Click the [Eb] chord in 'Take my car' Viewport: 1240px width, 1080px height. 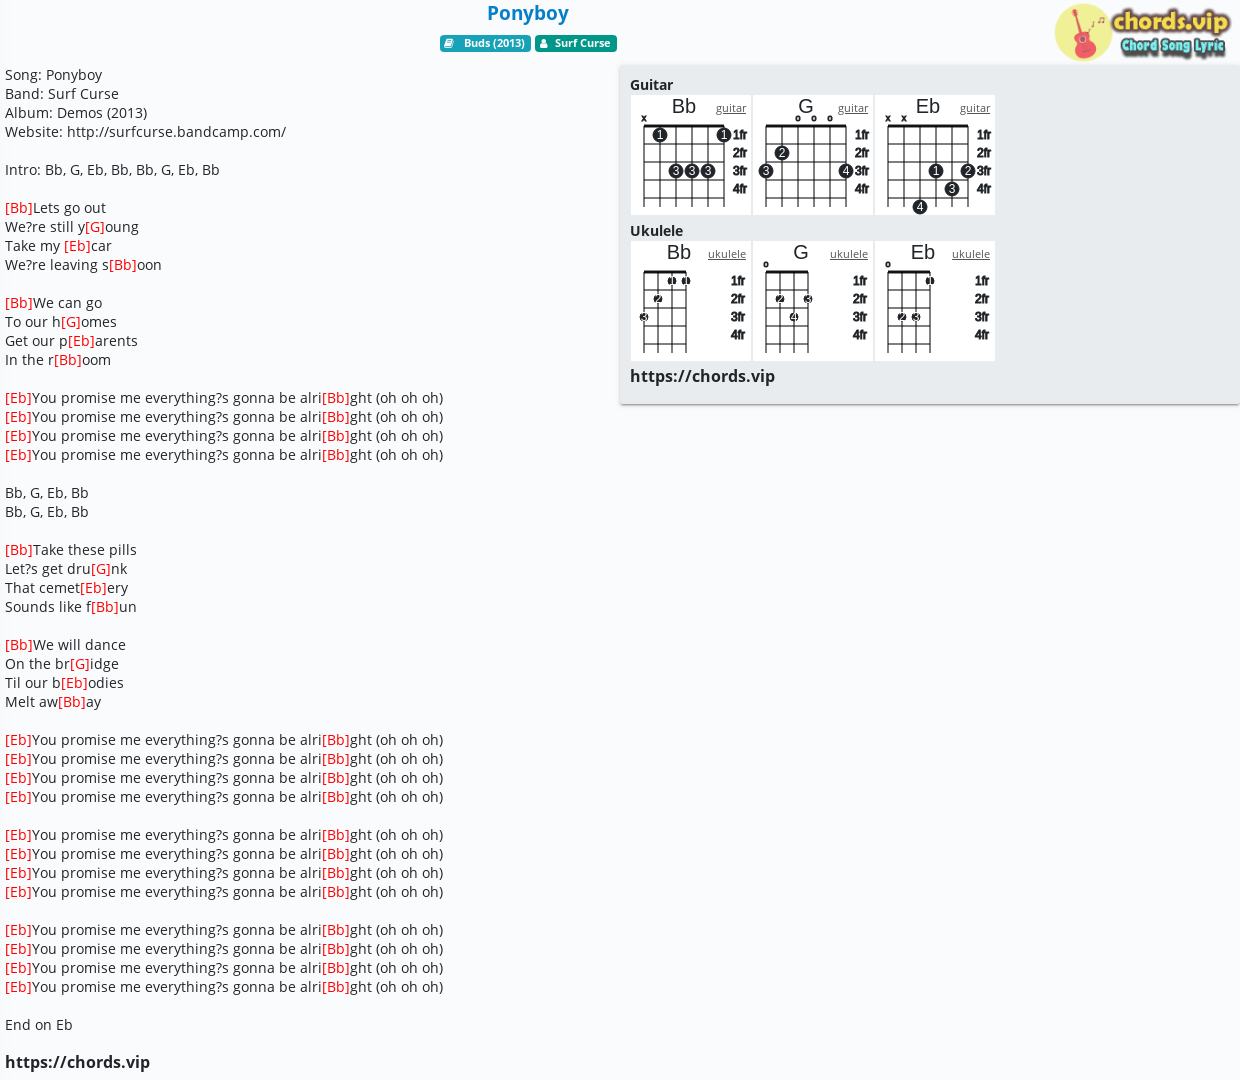click(77, 246)
